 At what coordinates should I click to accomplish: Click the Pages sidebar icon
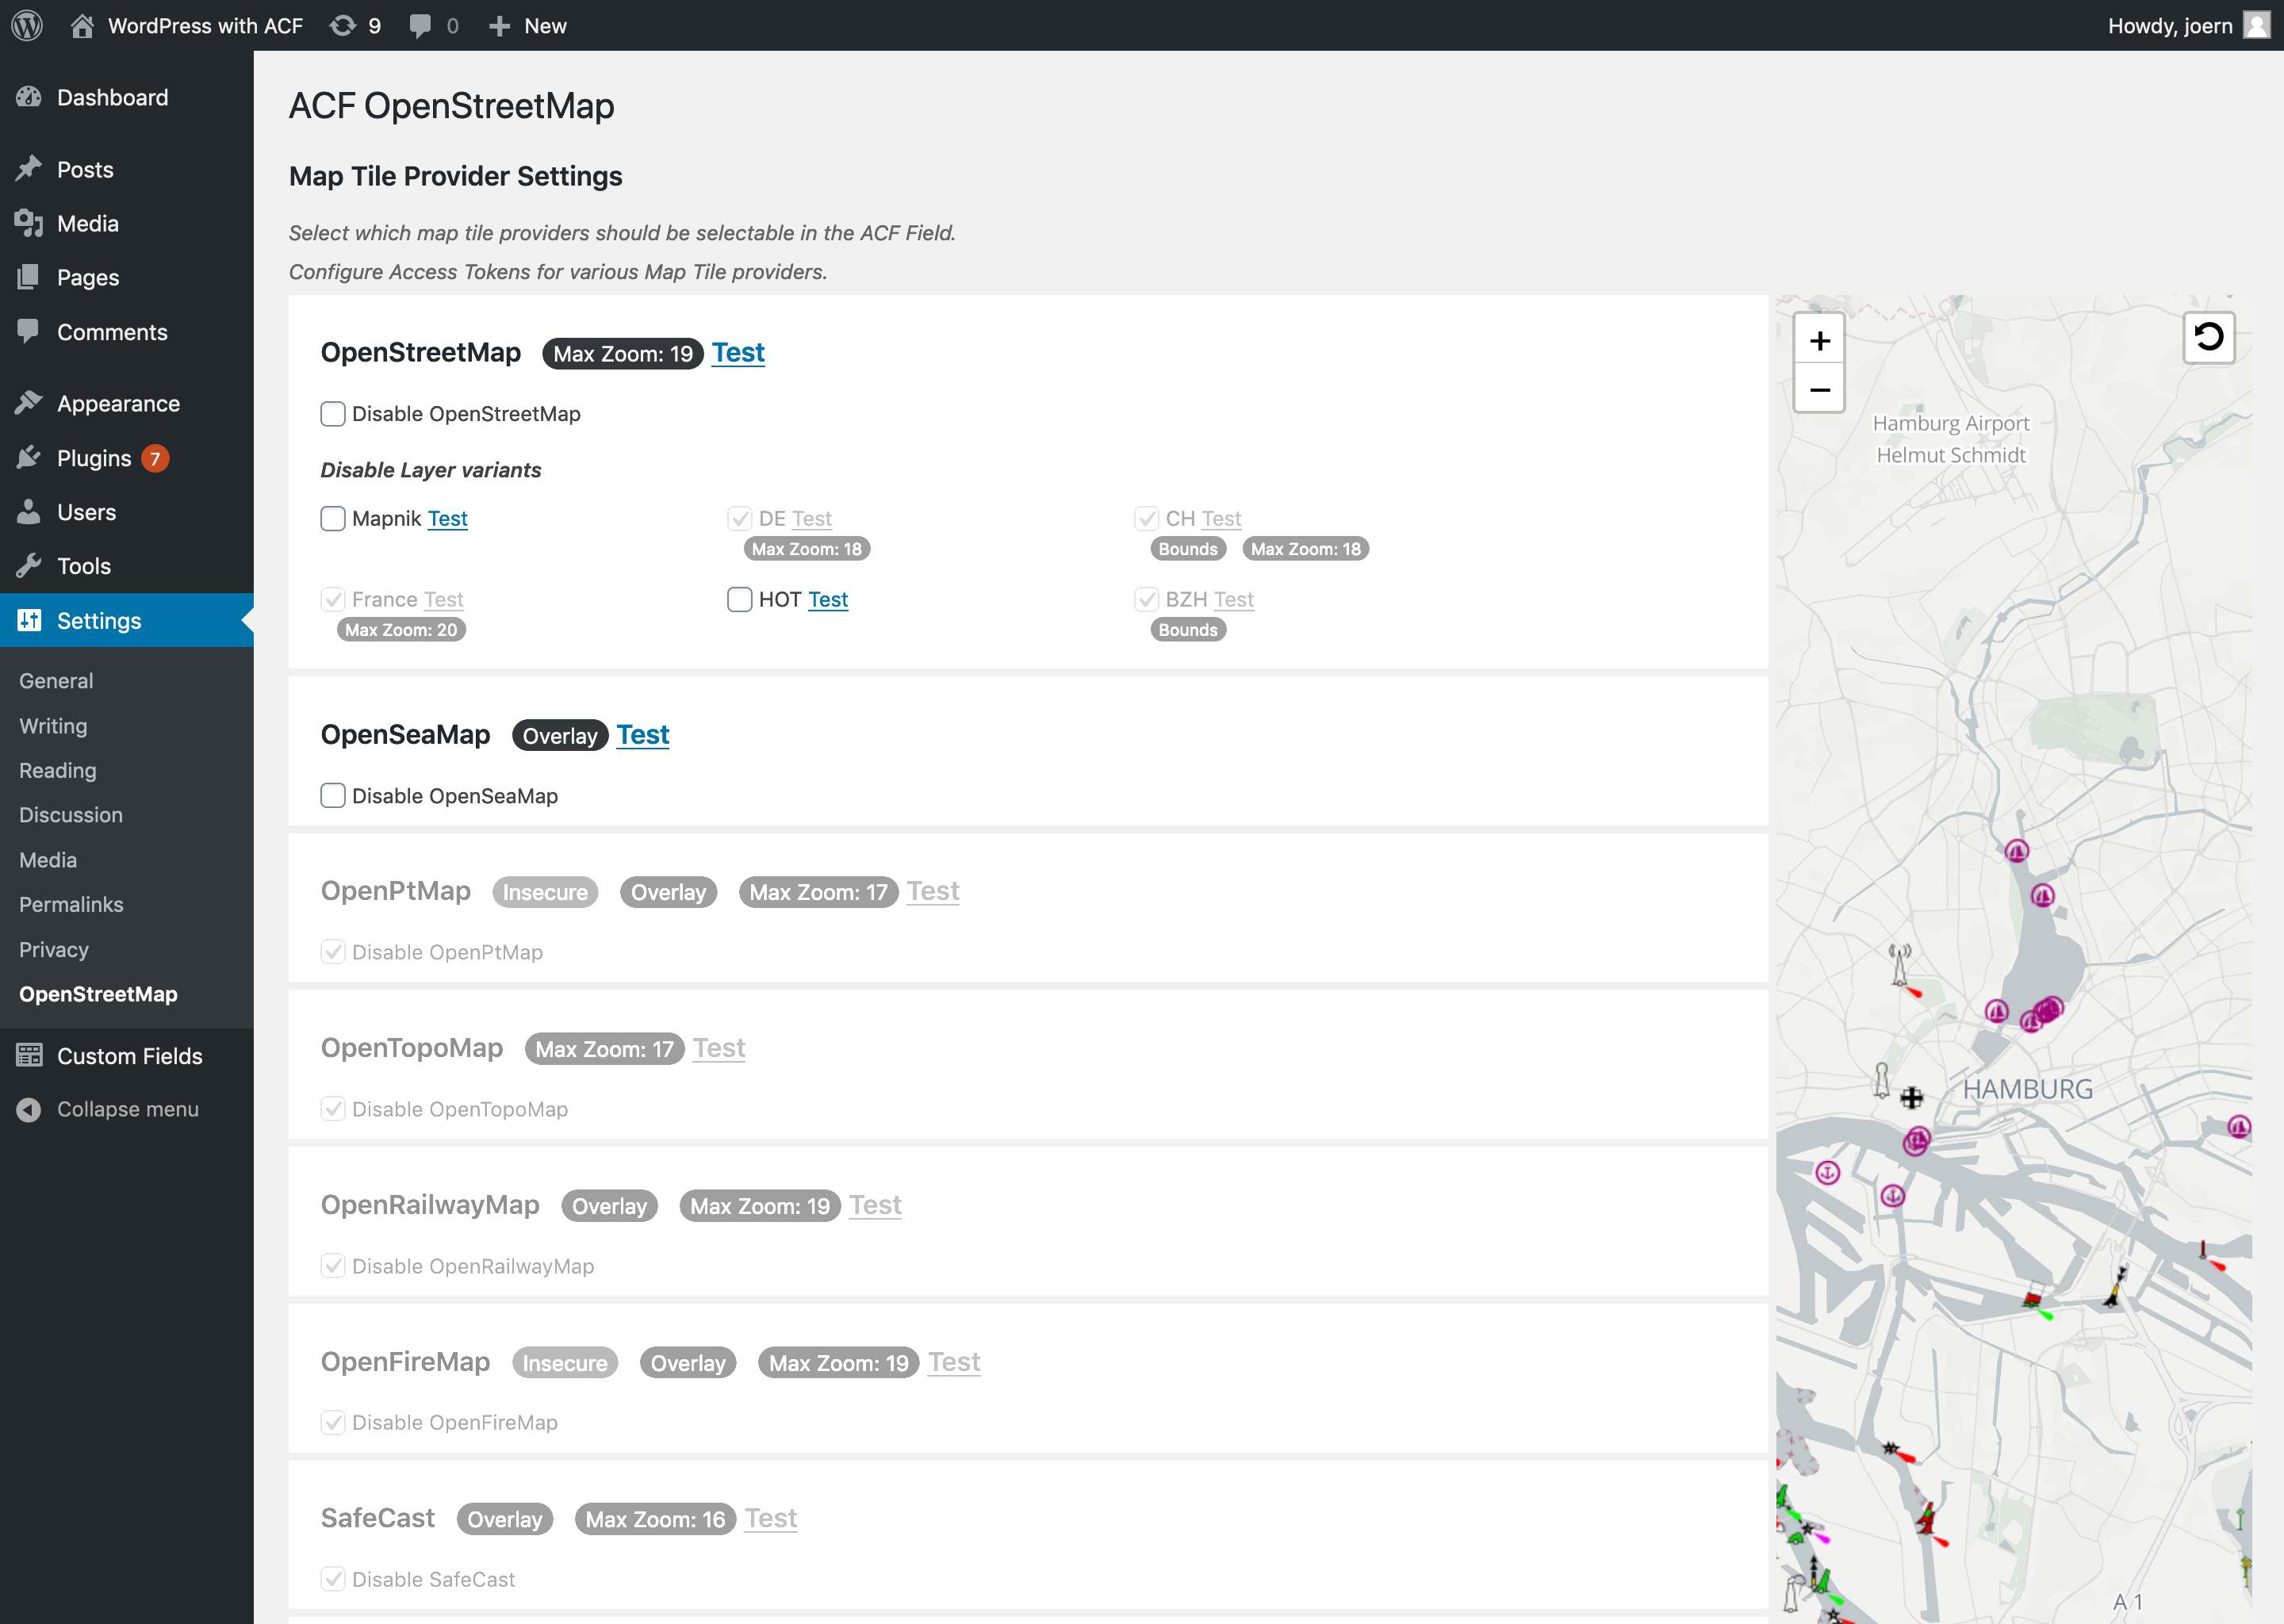point(29,277)
